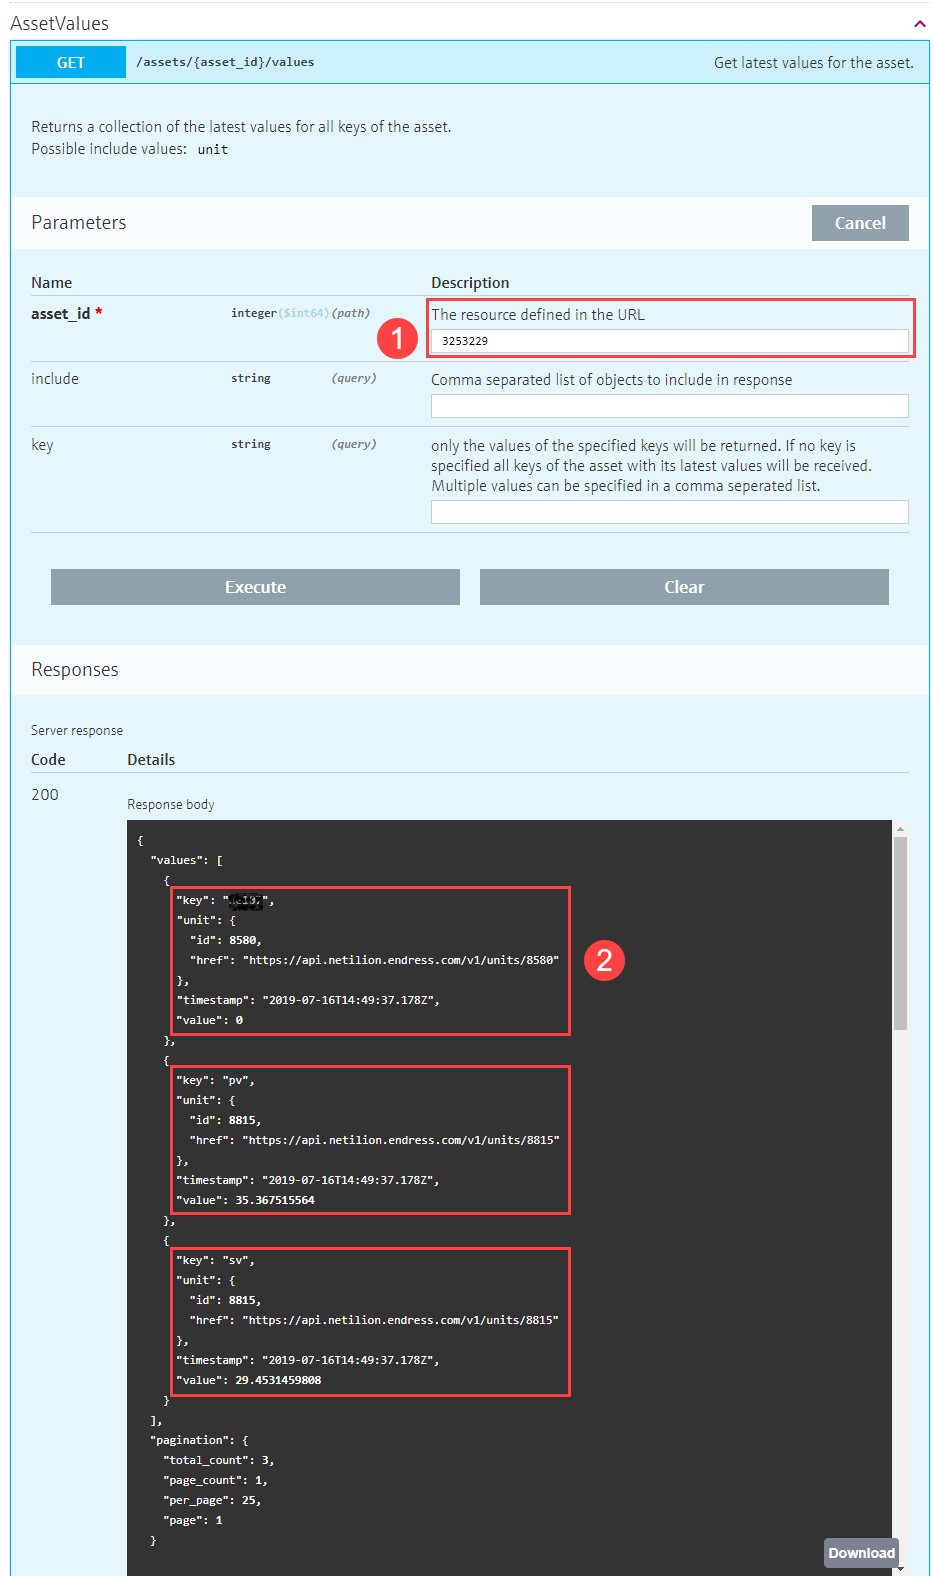Click the /assets/{asset_id}/values endpoint path
Image resolution: width=934 pixels, height=1576 pixels.
click(x=225, y=62)
